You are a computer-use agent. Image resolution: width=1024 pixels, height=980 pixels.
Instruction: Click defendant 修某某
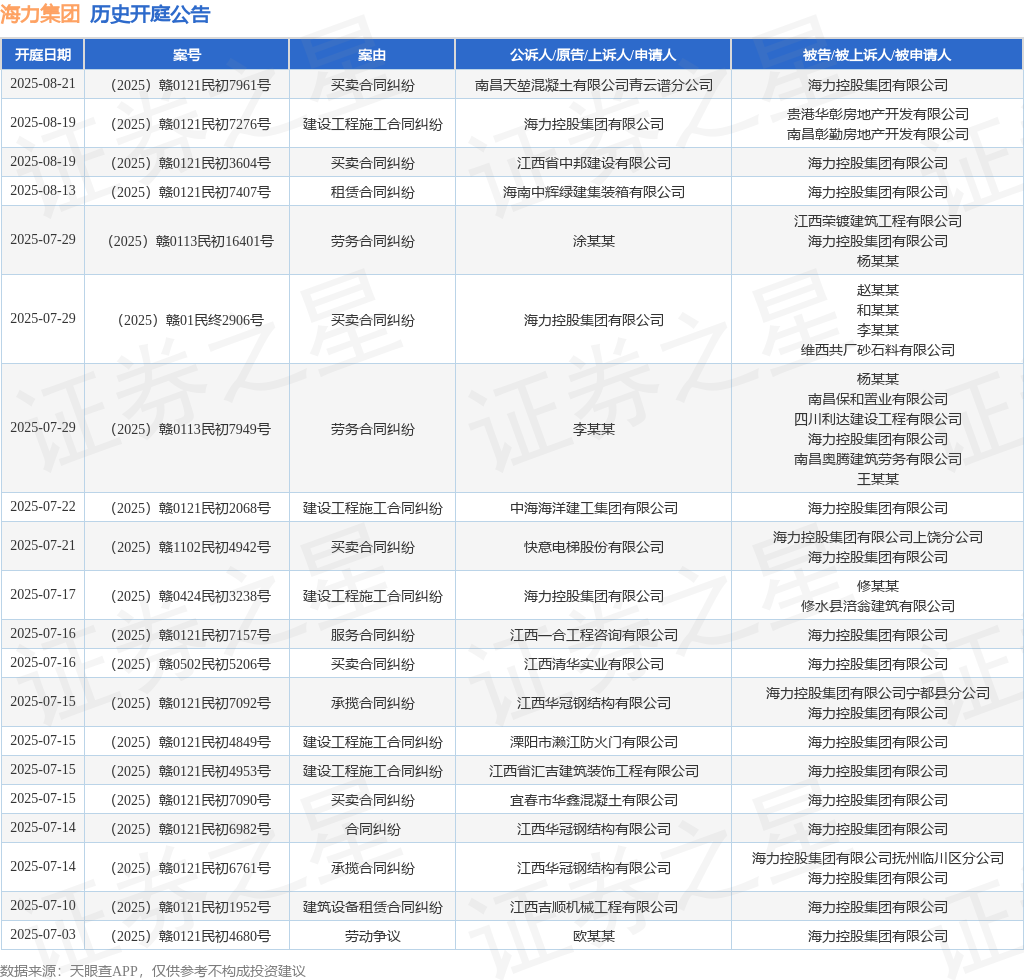point(878,586)
